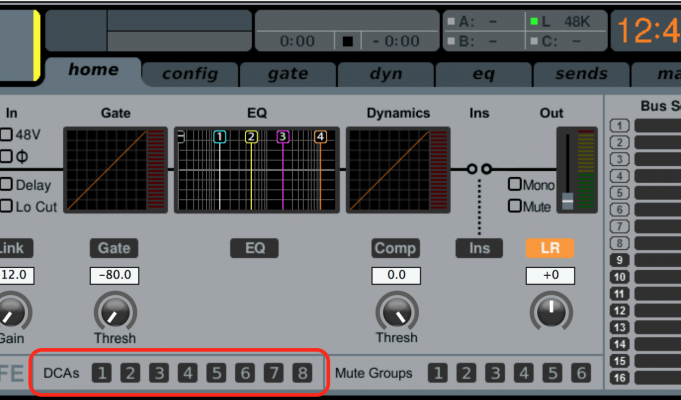Click the +0 pan value field
The image size is (681, 400).
click(550, 275)
